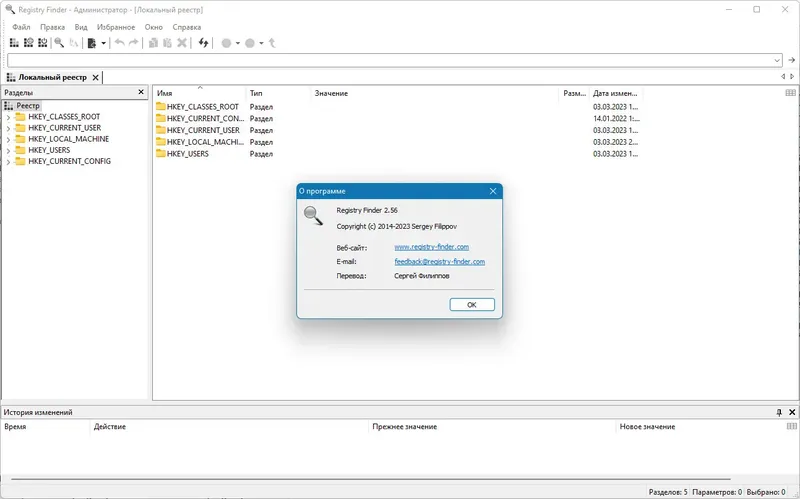Click the Up one level arrow icon
The image size is (800, 499).
coord(272,43)
